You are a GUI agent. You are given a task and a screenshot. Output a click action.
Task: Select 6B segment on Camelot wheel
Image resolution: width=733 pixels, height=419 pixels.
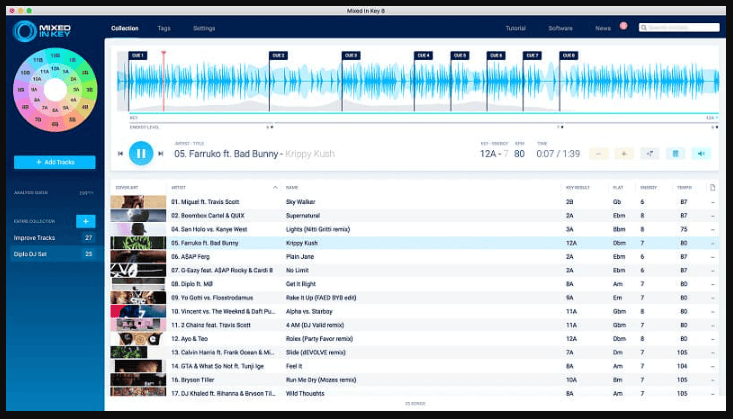(x=55, y=124)
